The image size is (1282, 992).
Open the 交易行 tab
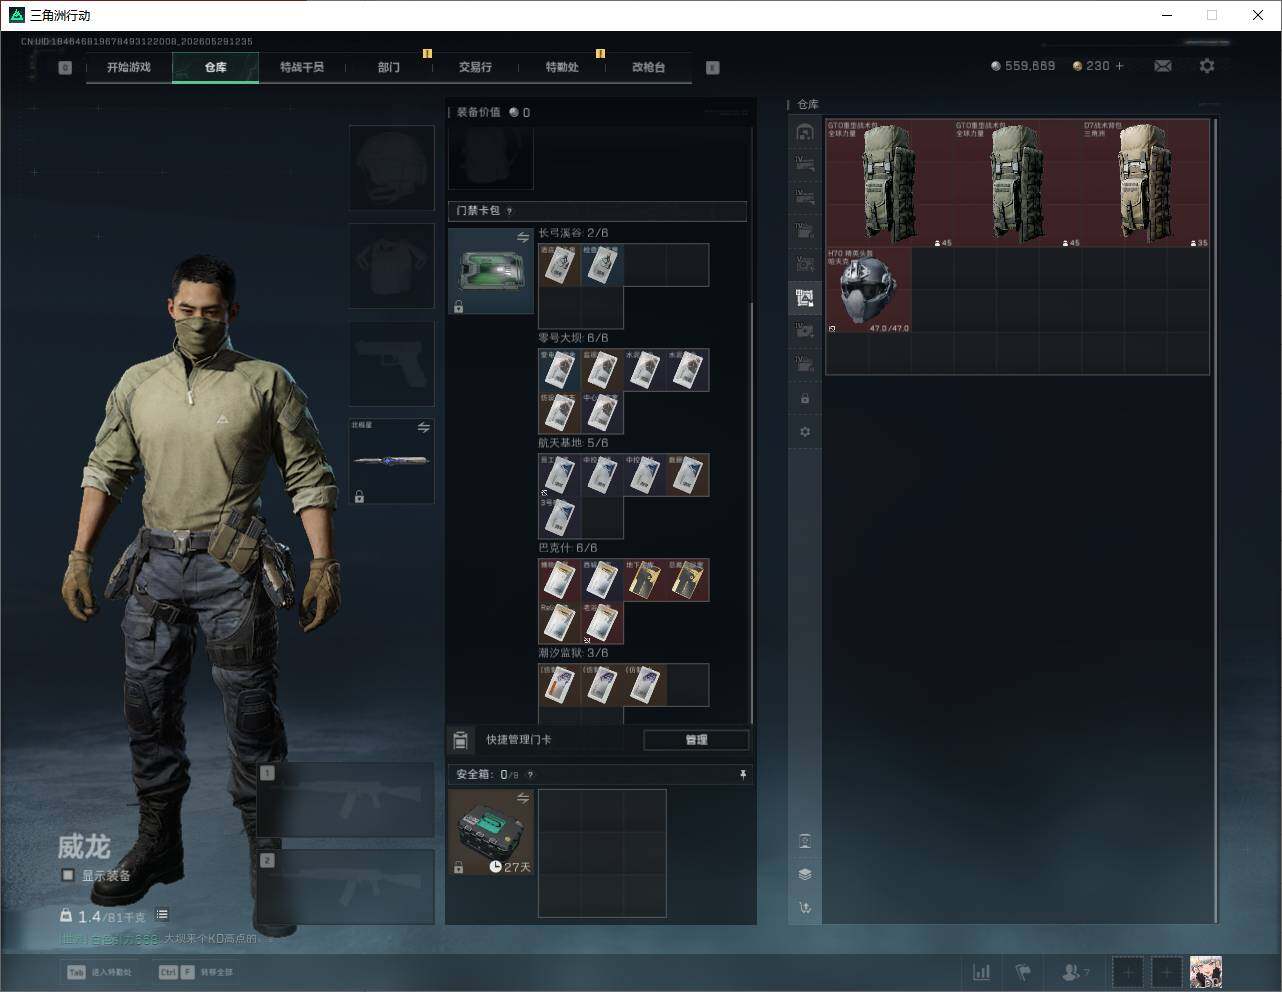click(x=475, y=67)
